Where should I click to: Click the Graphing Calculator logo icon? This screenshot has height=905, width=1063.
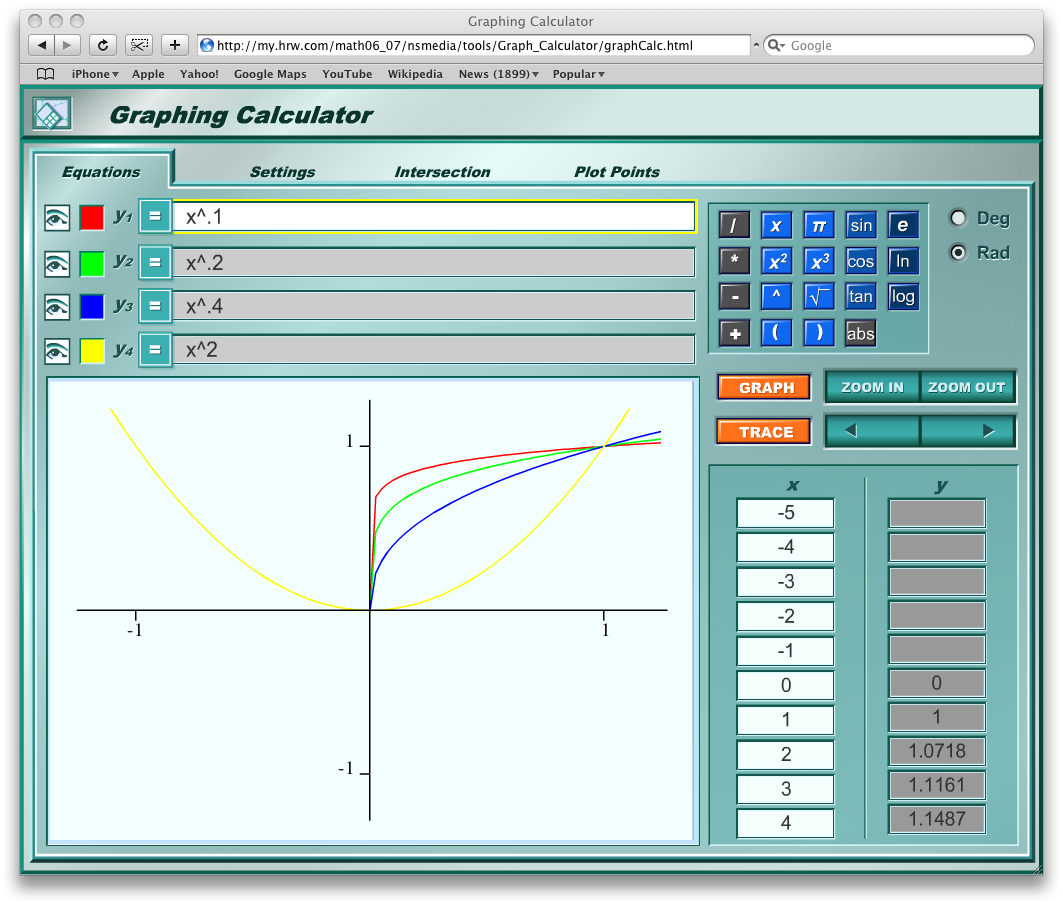(x=52, y=114)
